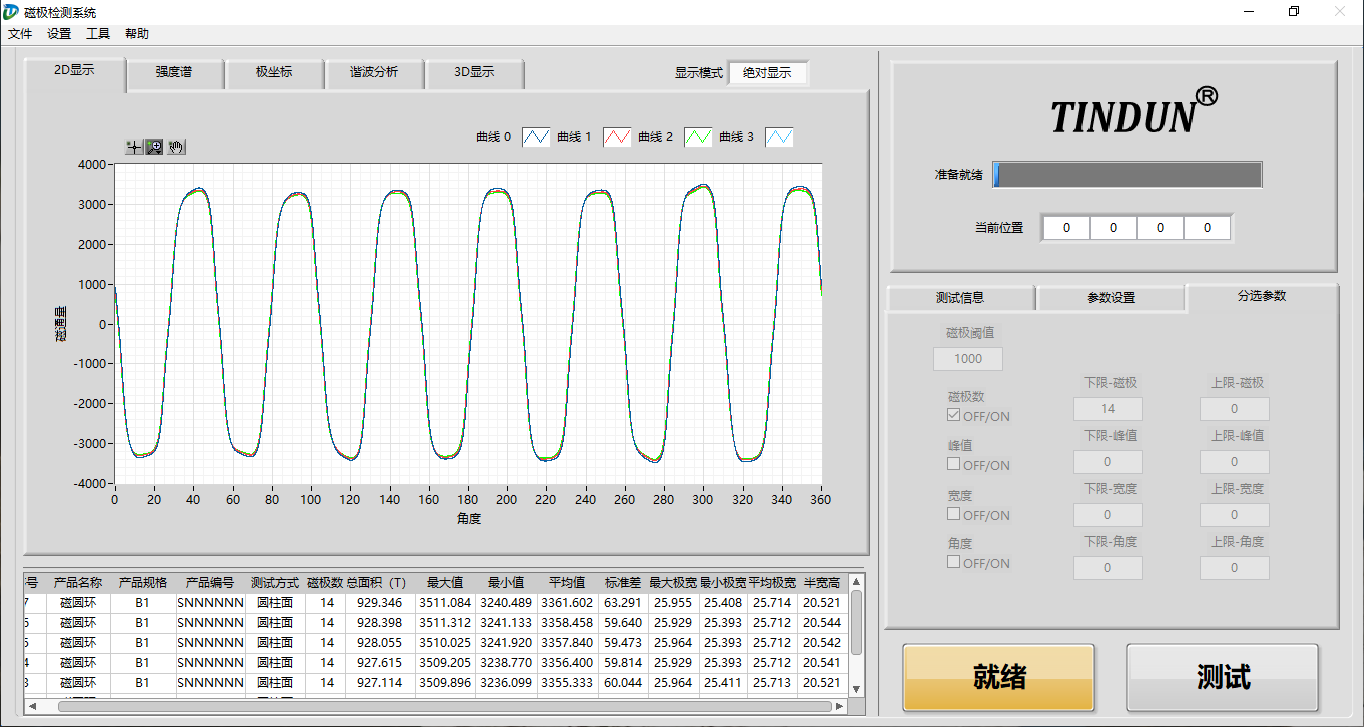The height and width of the screenshot is (727, 1364).
Task: Click the cell with value 60.044
Action: pos(624,682)
